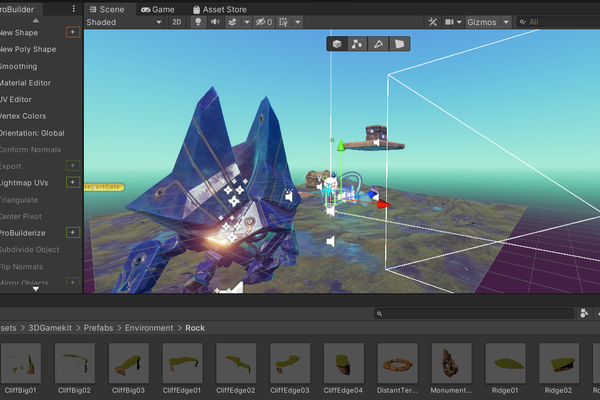Screen dimensions: 600x400
Task: Switch to ProBuilder Vertex selection mode
Action: tap(357, 44)
